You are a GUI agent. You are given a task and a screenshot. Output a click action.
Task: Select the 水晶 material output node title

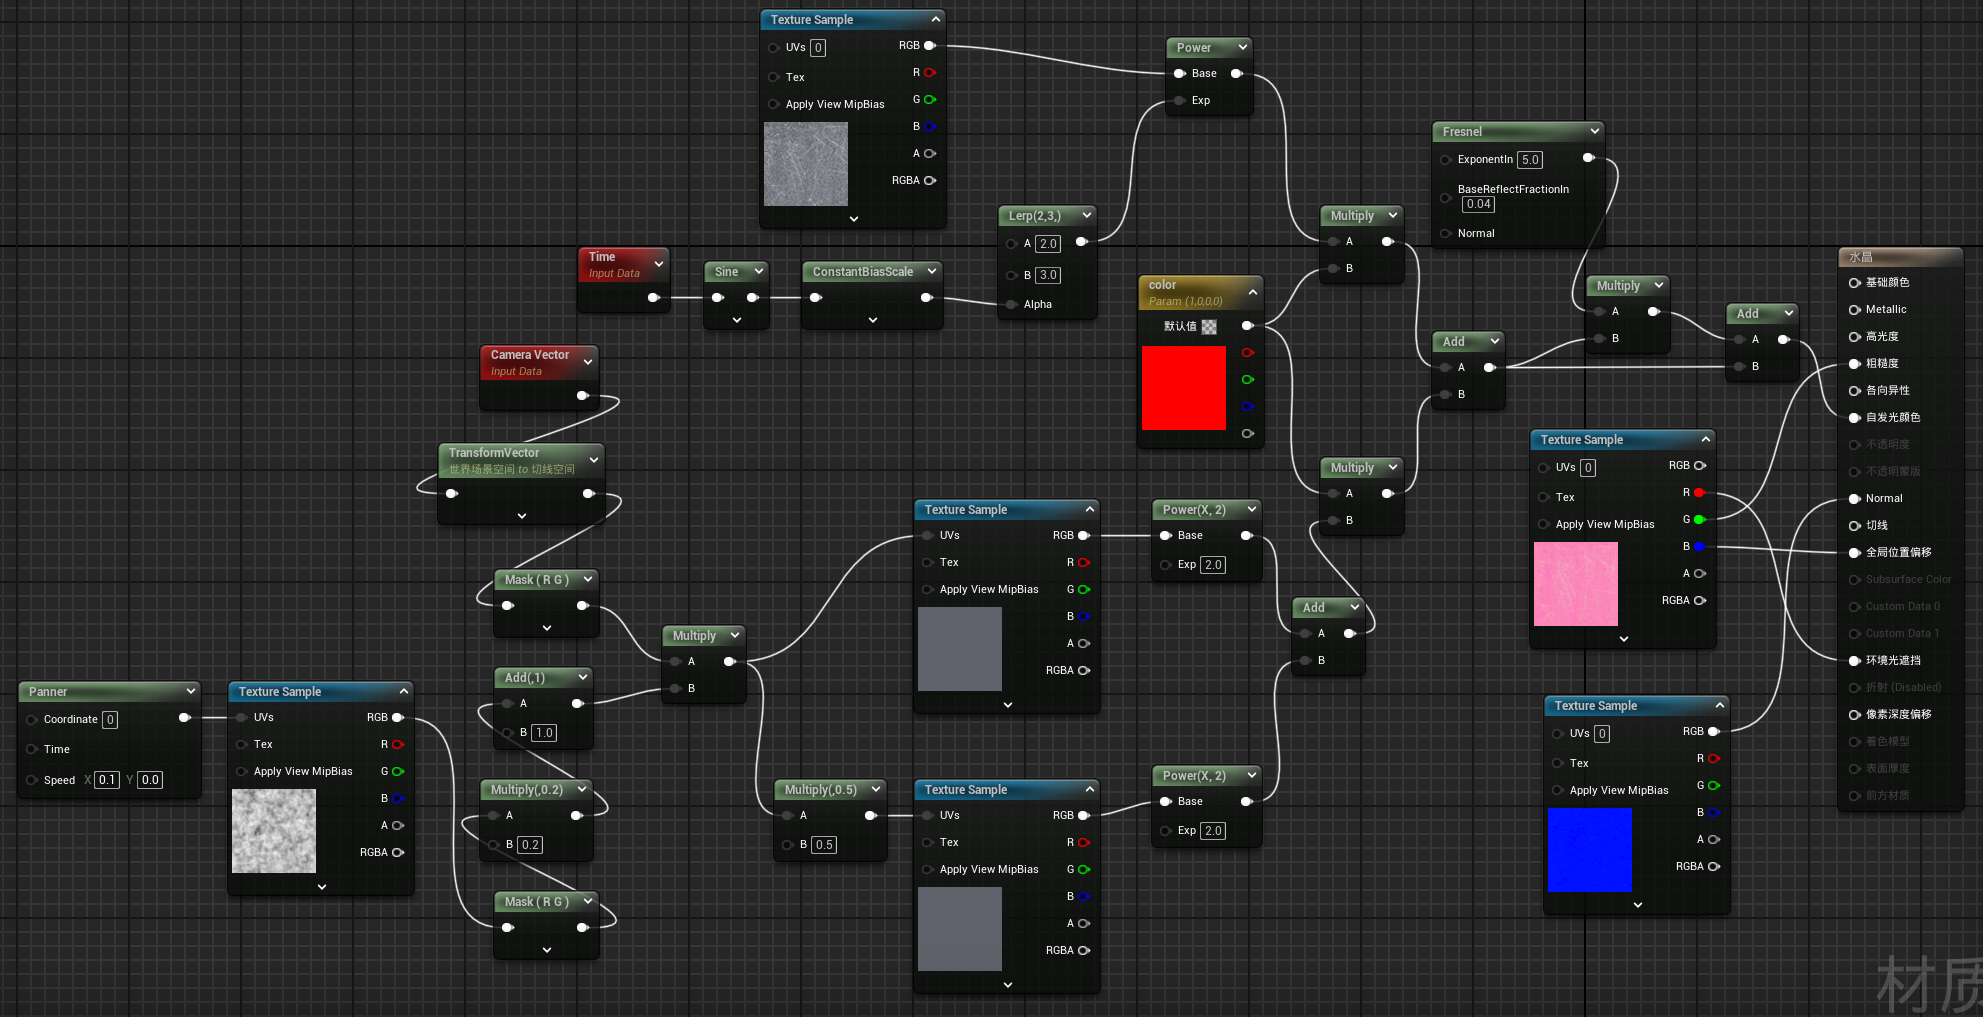(x=1860, y=257)
